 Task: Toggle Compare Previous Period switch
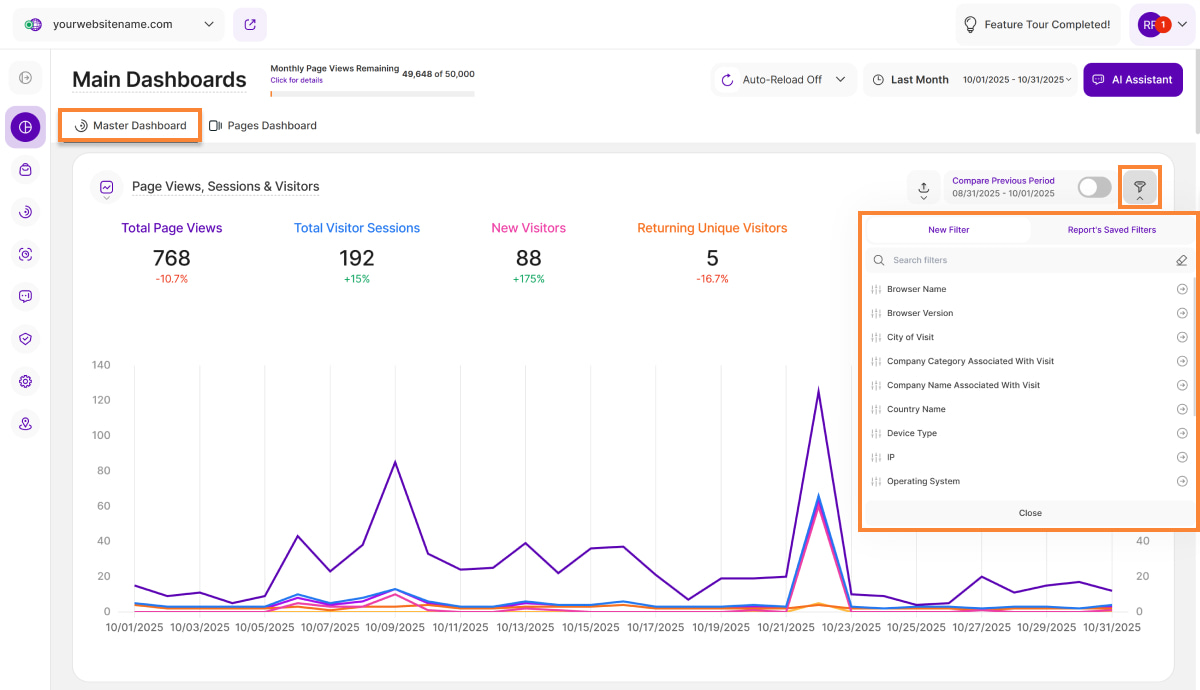1094,187
